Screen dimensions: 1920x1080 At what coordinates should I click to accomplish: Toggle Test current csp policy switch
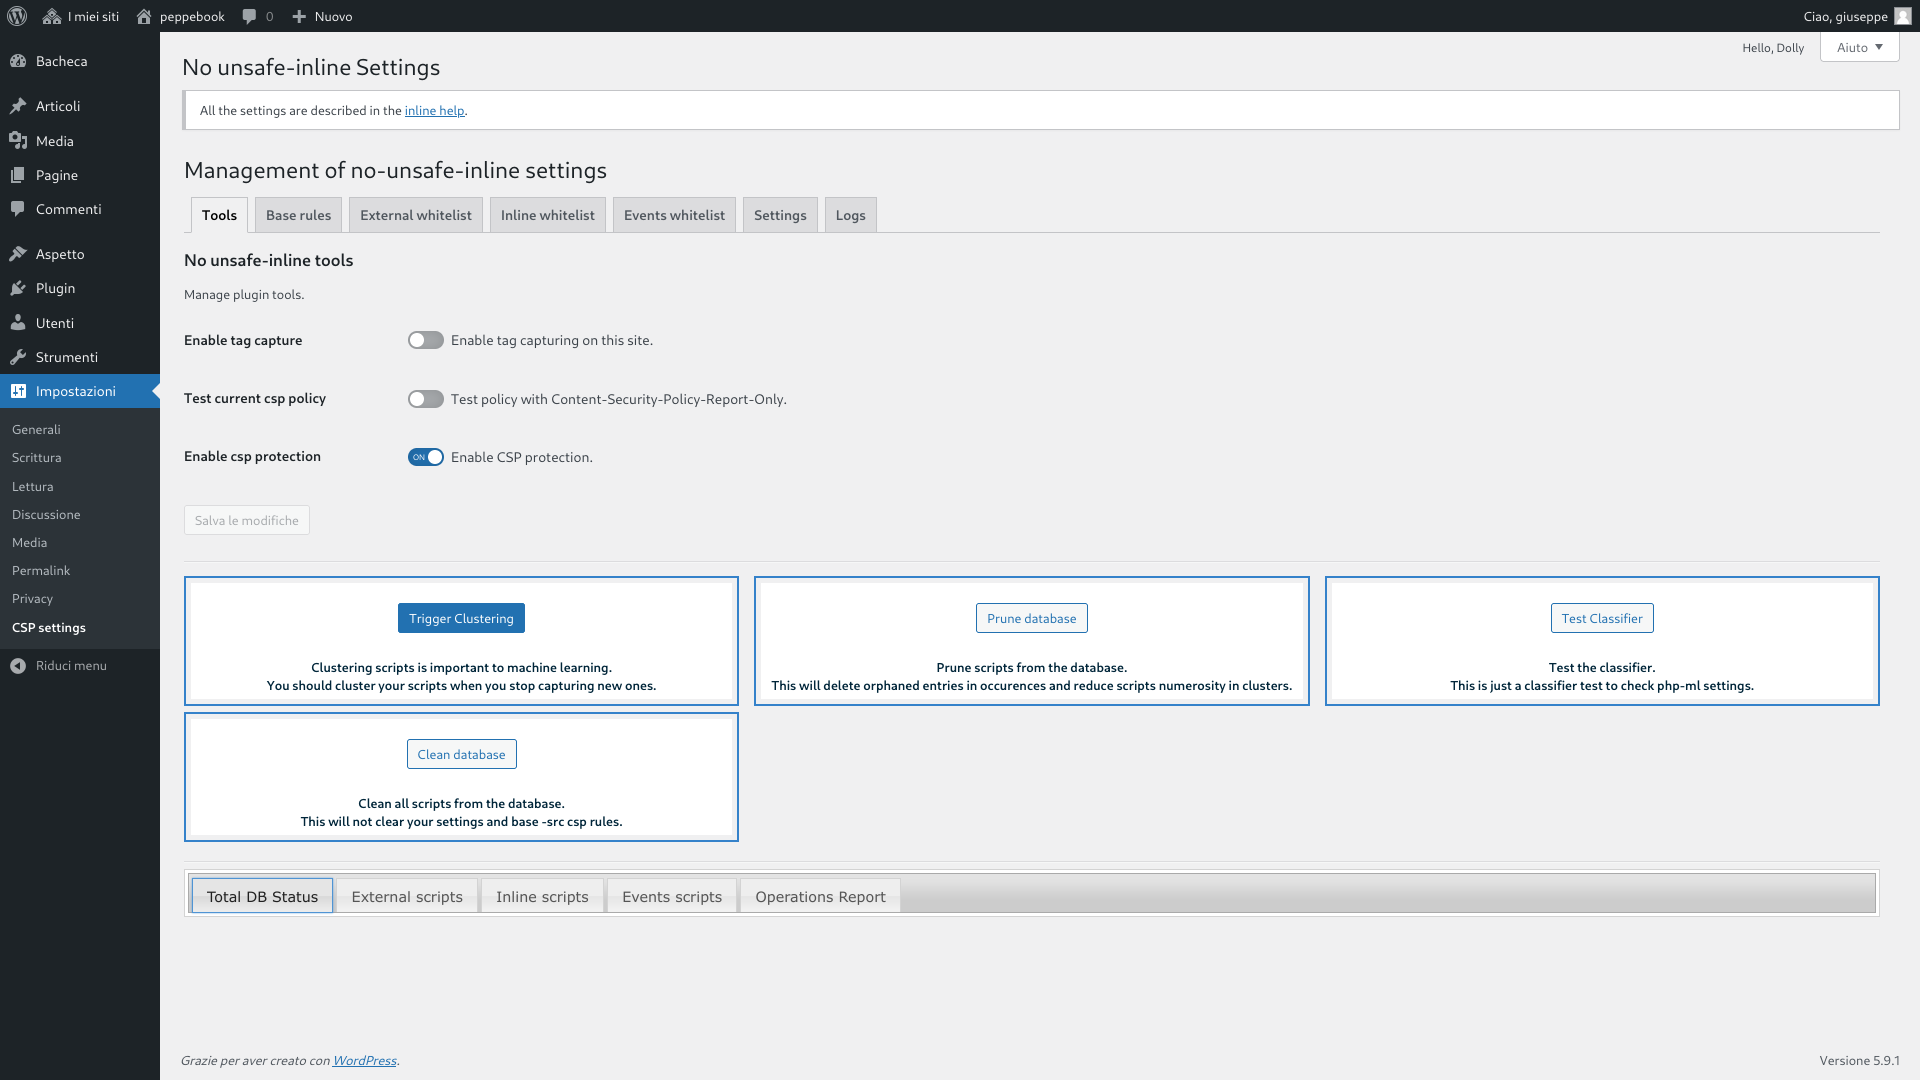(423, 398)
